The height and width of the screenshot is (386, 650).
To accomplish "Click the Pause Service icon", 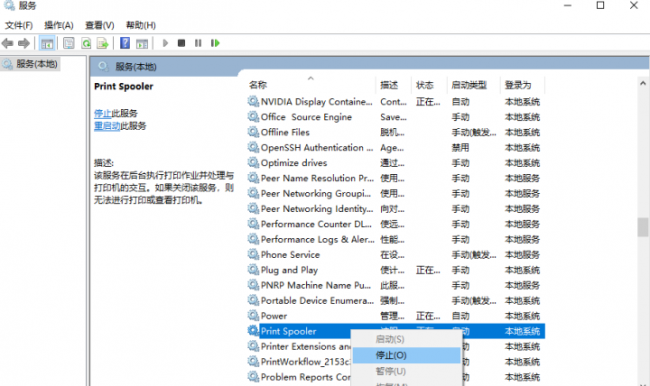I will [198, 43].
